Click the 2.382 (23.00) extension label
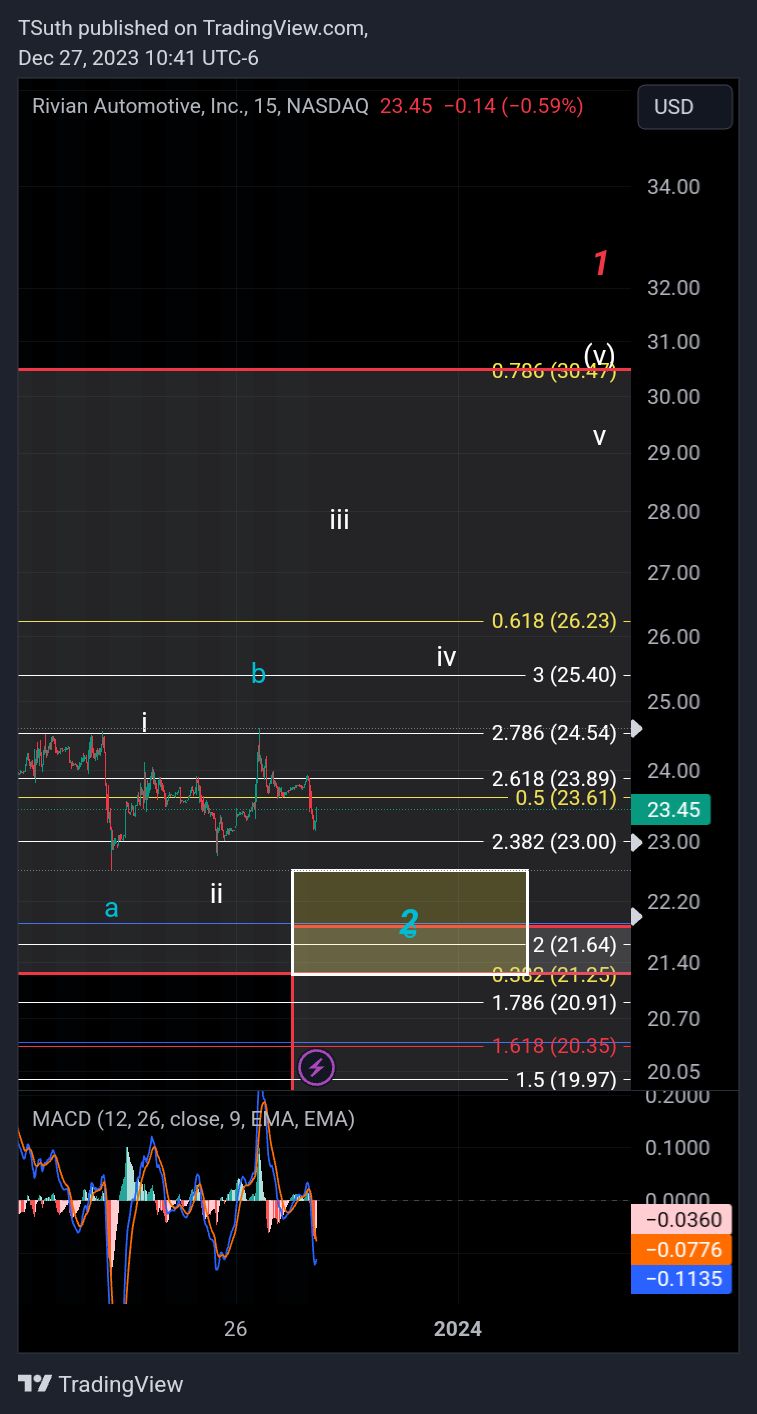757x1414 pixels. [554, 842]
